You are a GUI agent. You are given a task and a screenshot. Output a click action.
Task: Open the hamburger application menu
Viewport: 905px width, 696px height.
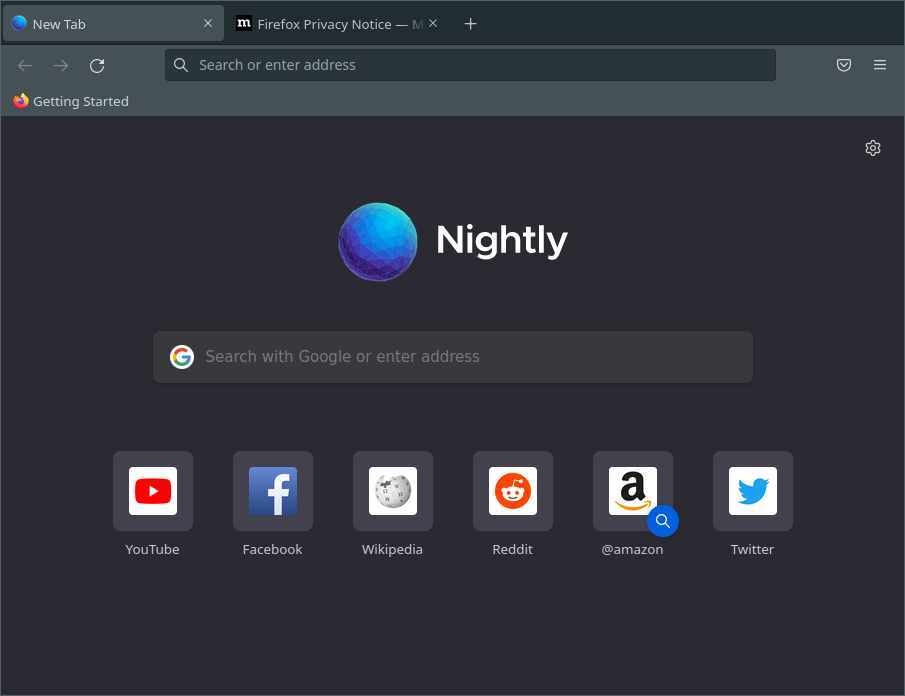(880, 65)
